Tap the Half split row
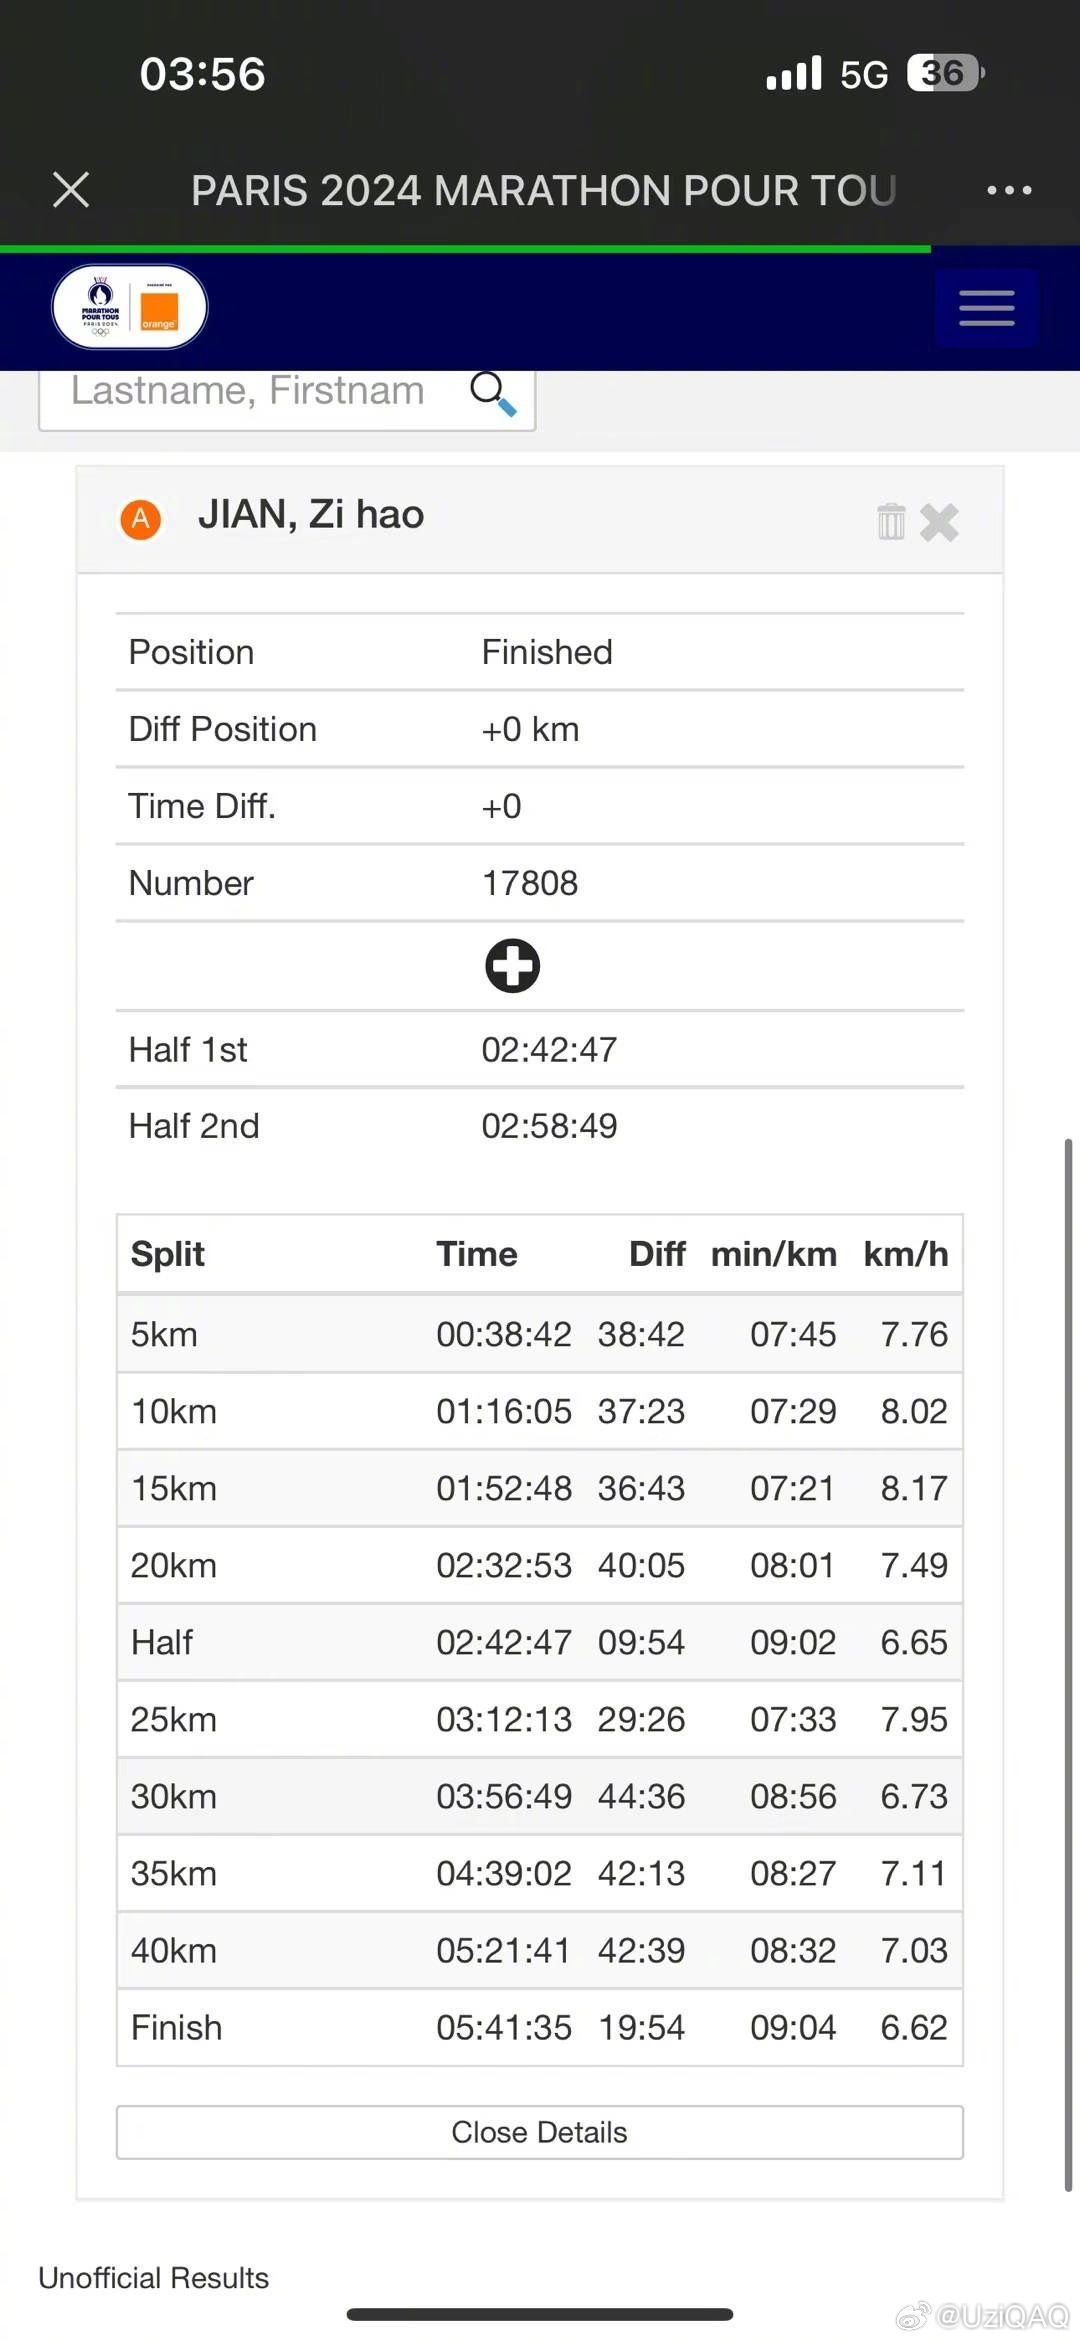Screen dimensions: 1080x2341 (x=539, y=1643)
